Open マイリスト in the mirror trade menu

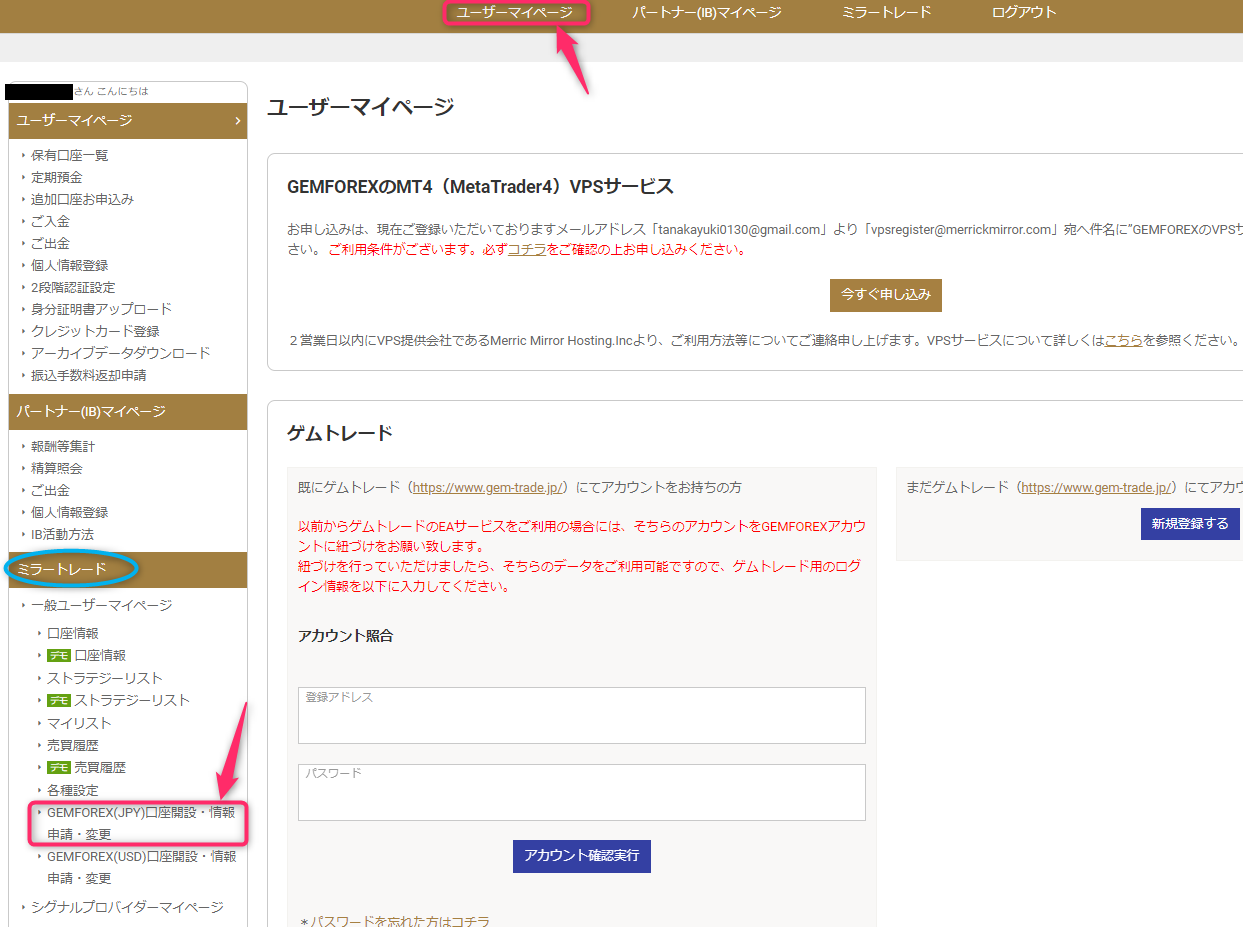(x=79, y=723)
